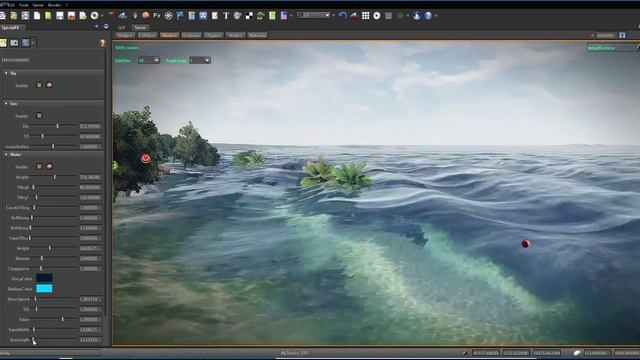Click the sun direction value field
This screenshot has width=640, height=360.
pos(90,126)
